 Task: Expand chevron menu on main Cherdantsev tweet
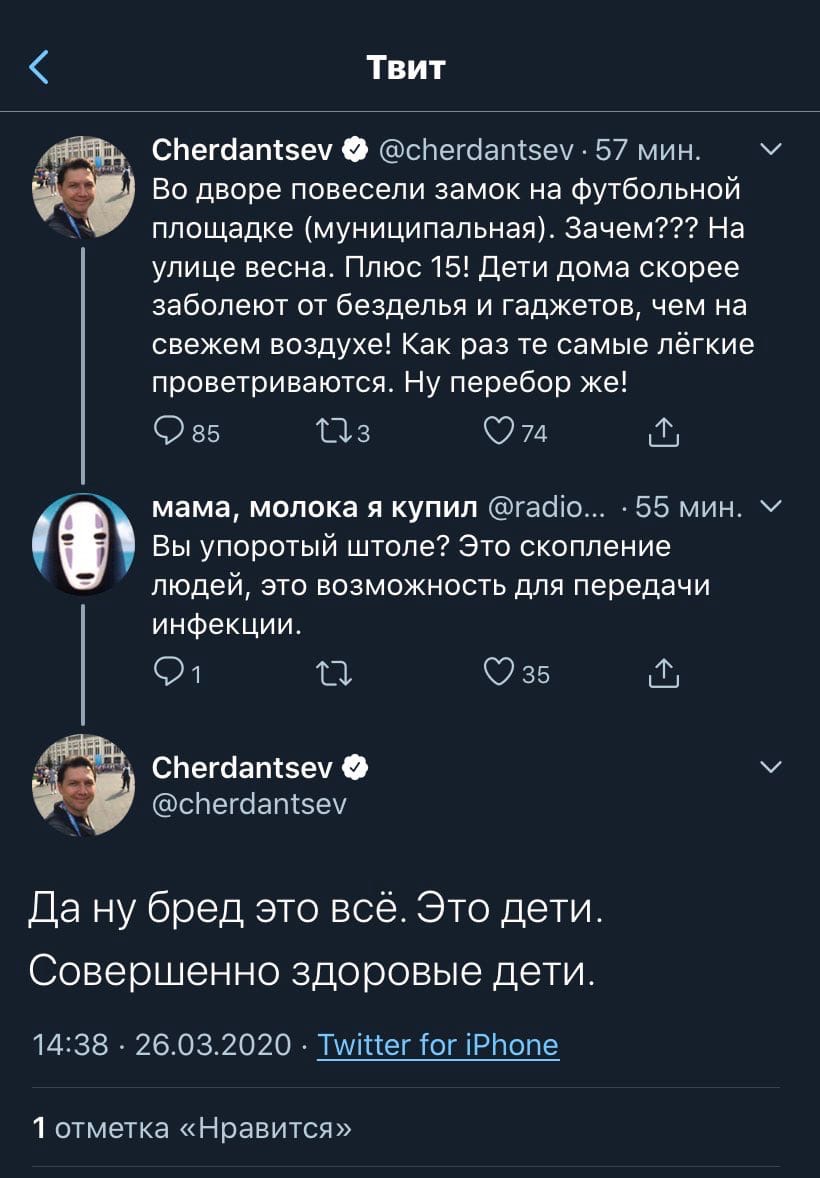click(x=771, y=766)
